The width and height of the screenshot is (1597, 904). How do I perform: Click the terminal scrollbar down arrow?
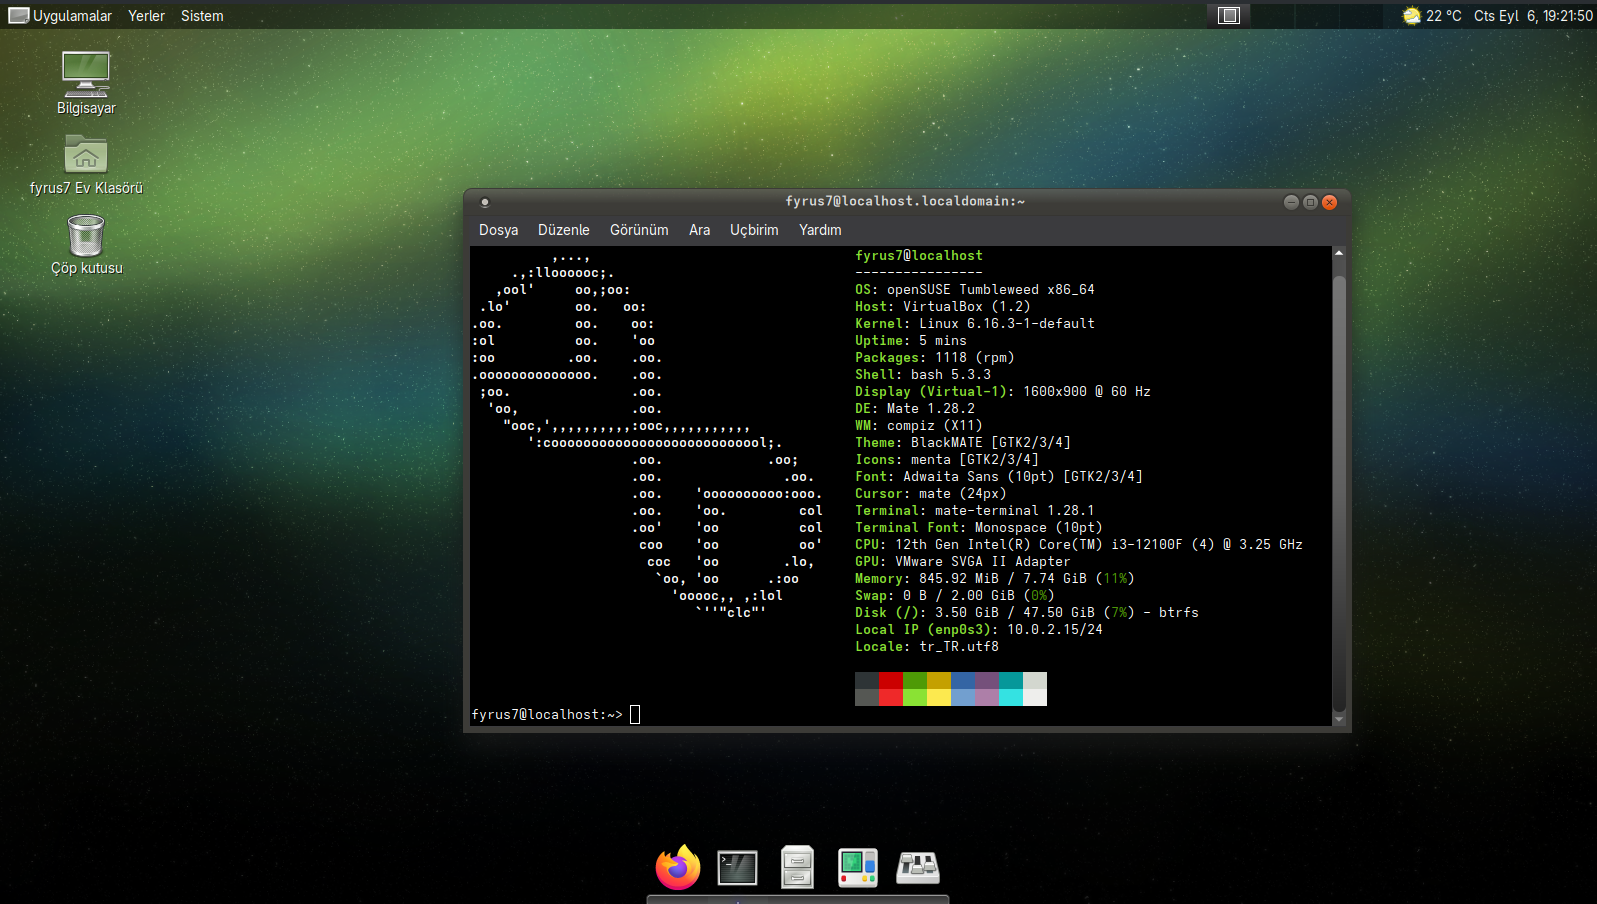click(x=1339, y=719)
